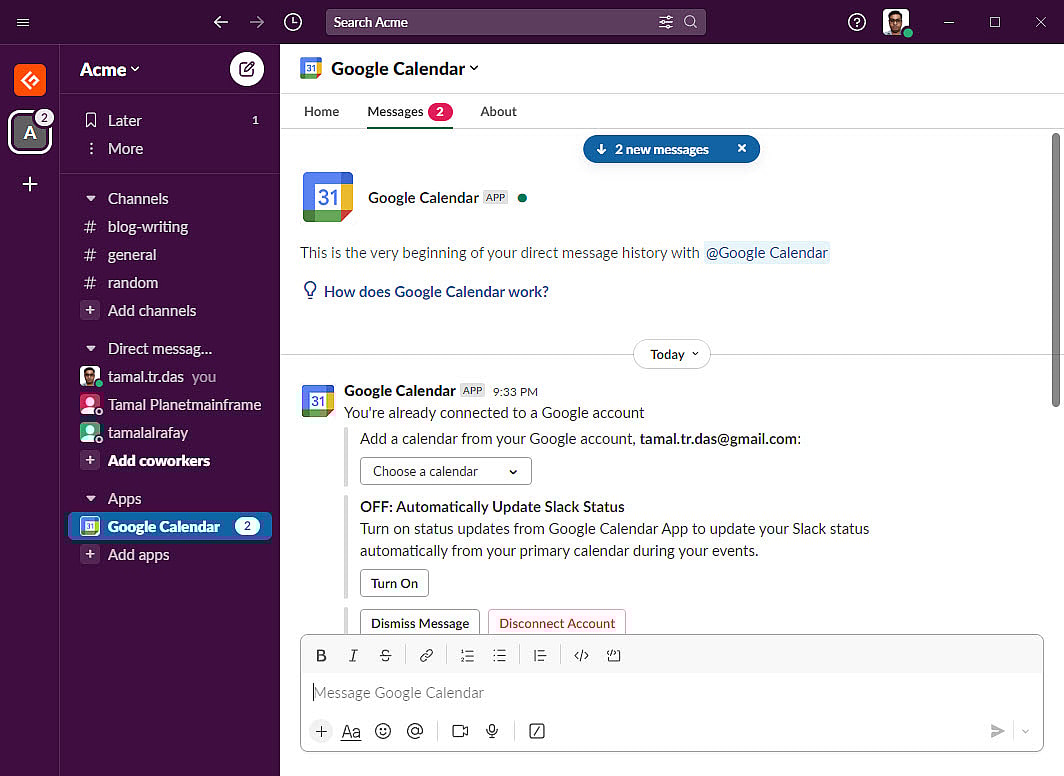Open attachments plus button in composer
This screenshot has width=1064, height=776.
[x=321, y=731]
